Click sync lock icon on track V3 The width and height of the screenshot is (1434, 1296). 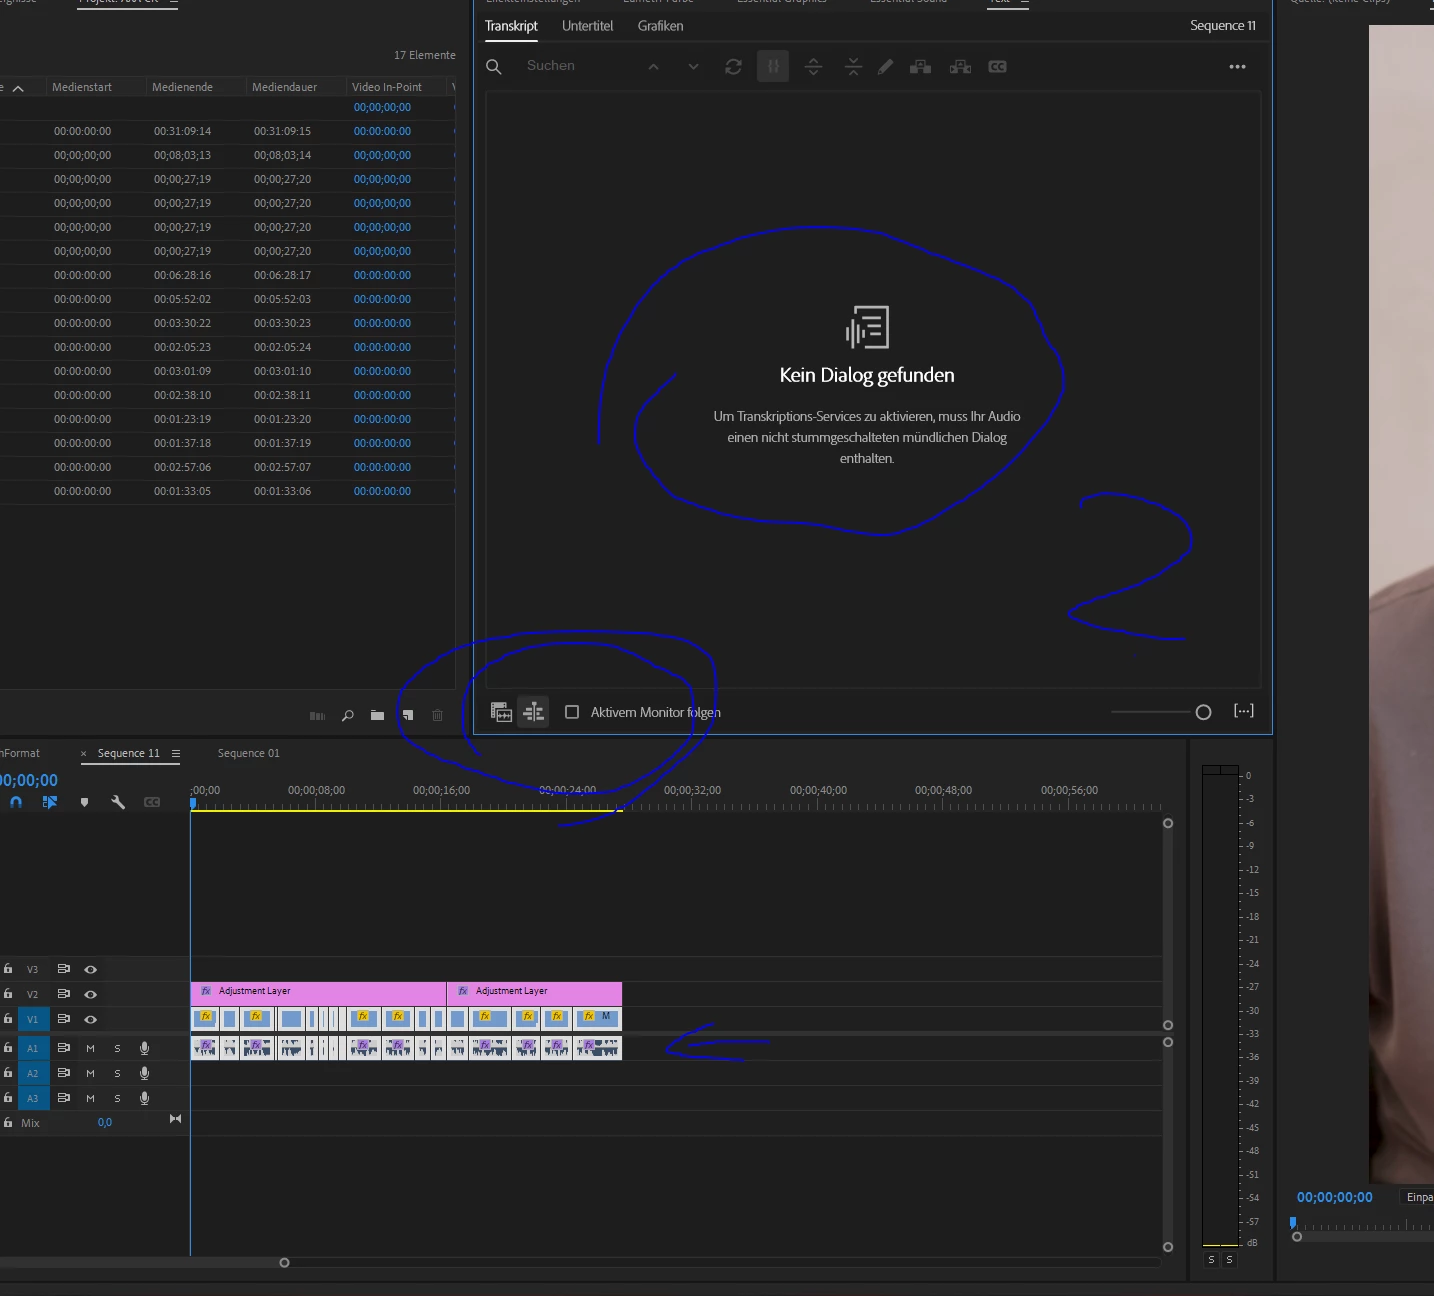click(x=63, y=969)
